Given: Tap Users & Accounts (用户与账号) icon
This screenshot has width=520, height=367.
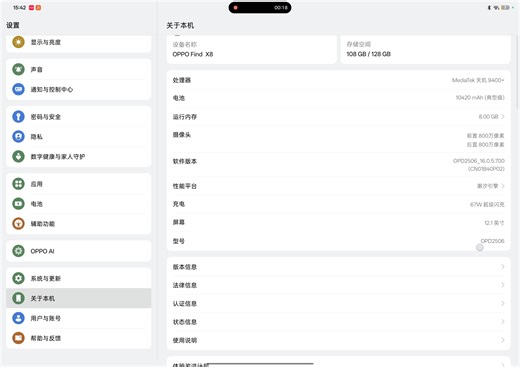Looking at the screenshot, I should tap(18, 318).
